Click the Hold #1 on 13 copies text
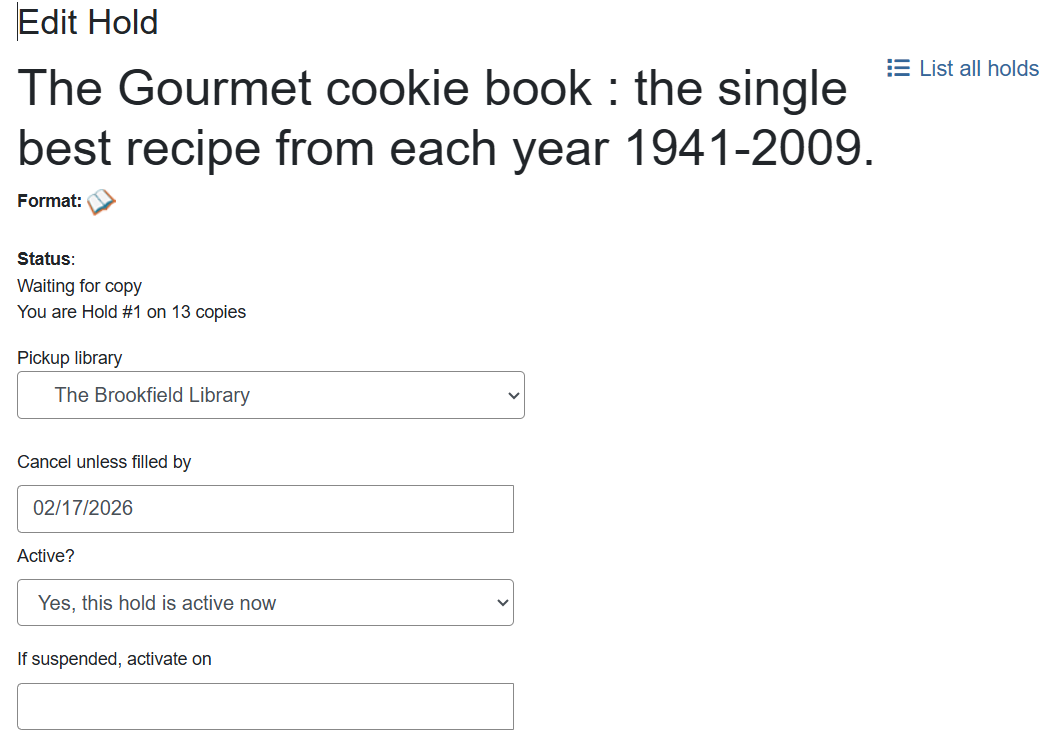1039x745 pixels. coord(131,312)
